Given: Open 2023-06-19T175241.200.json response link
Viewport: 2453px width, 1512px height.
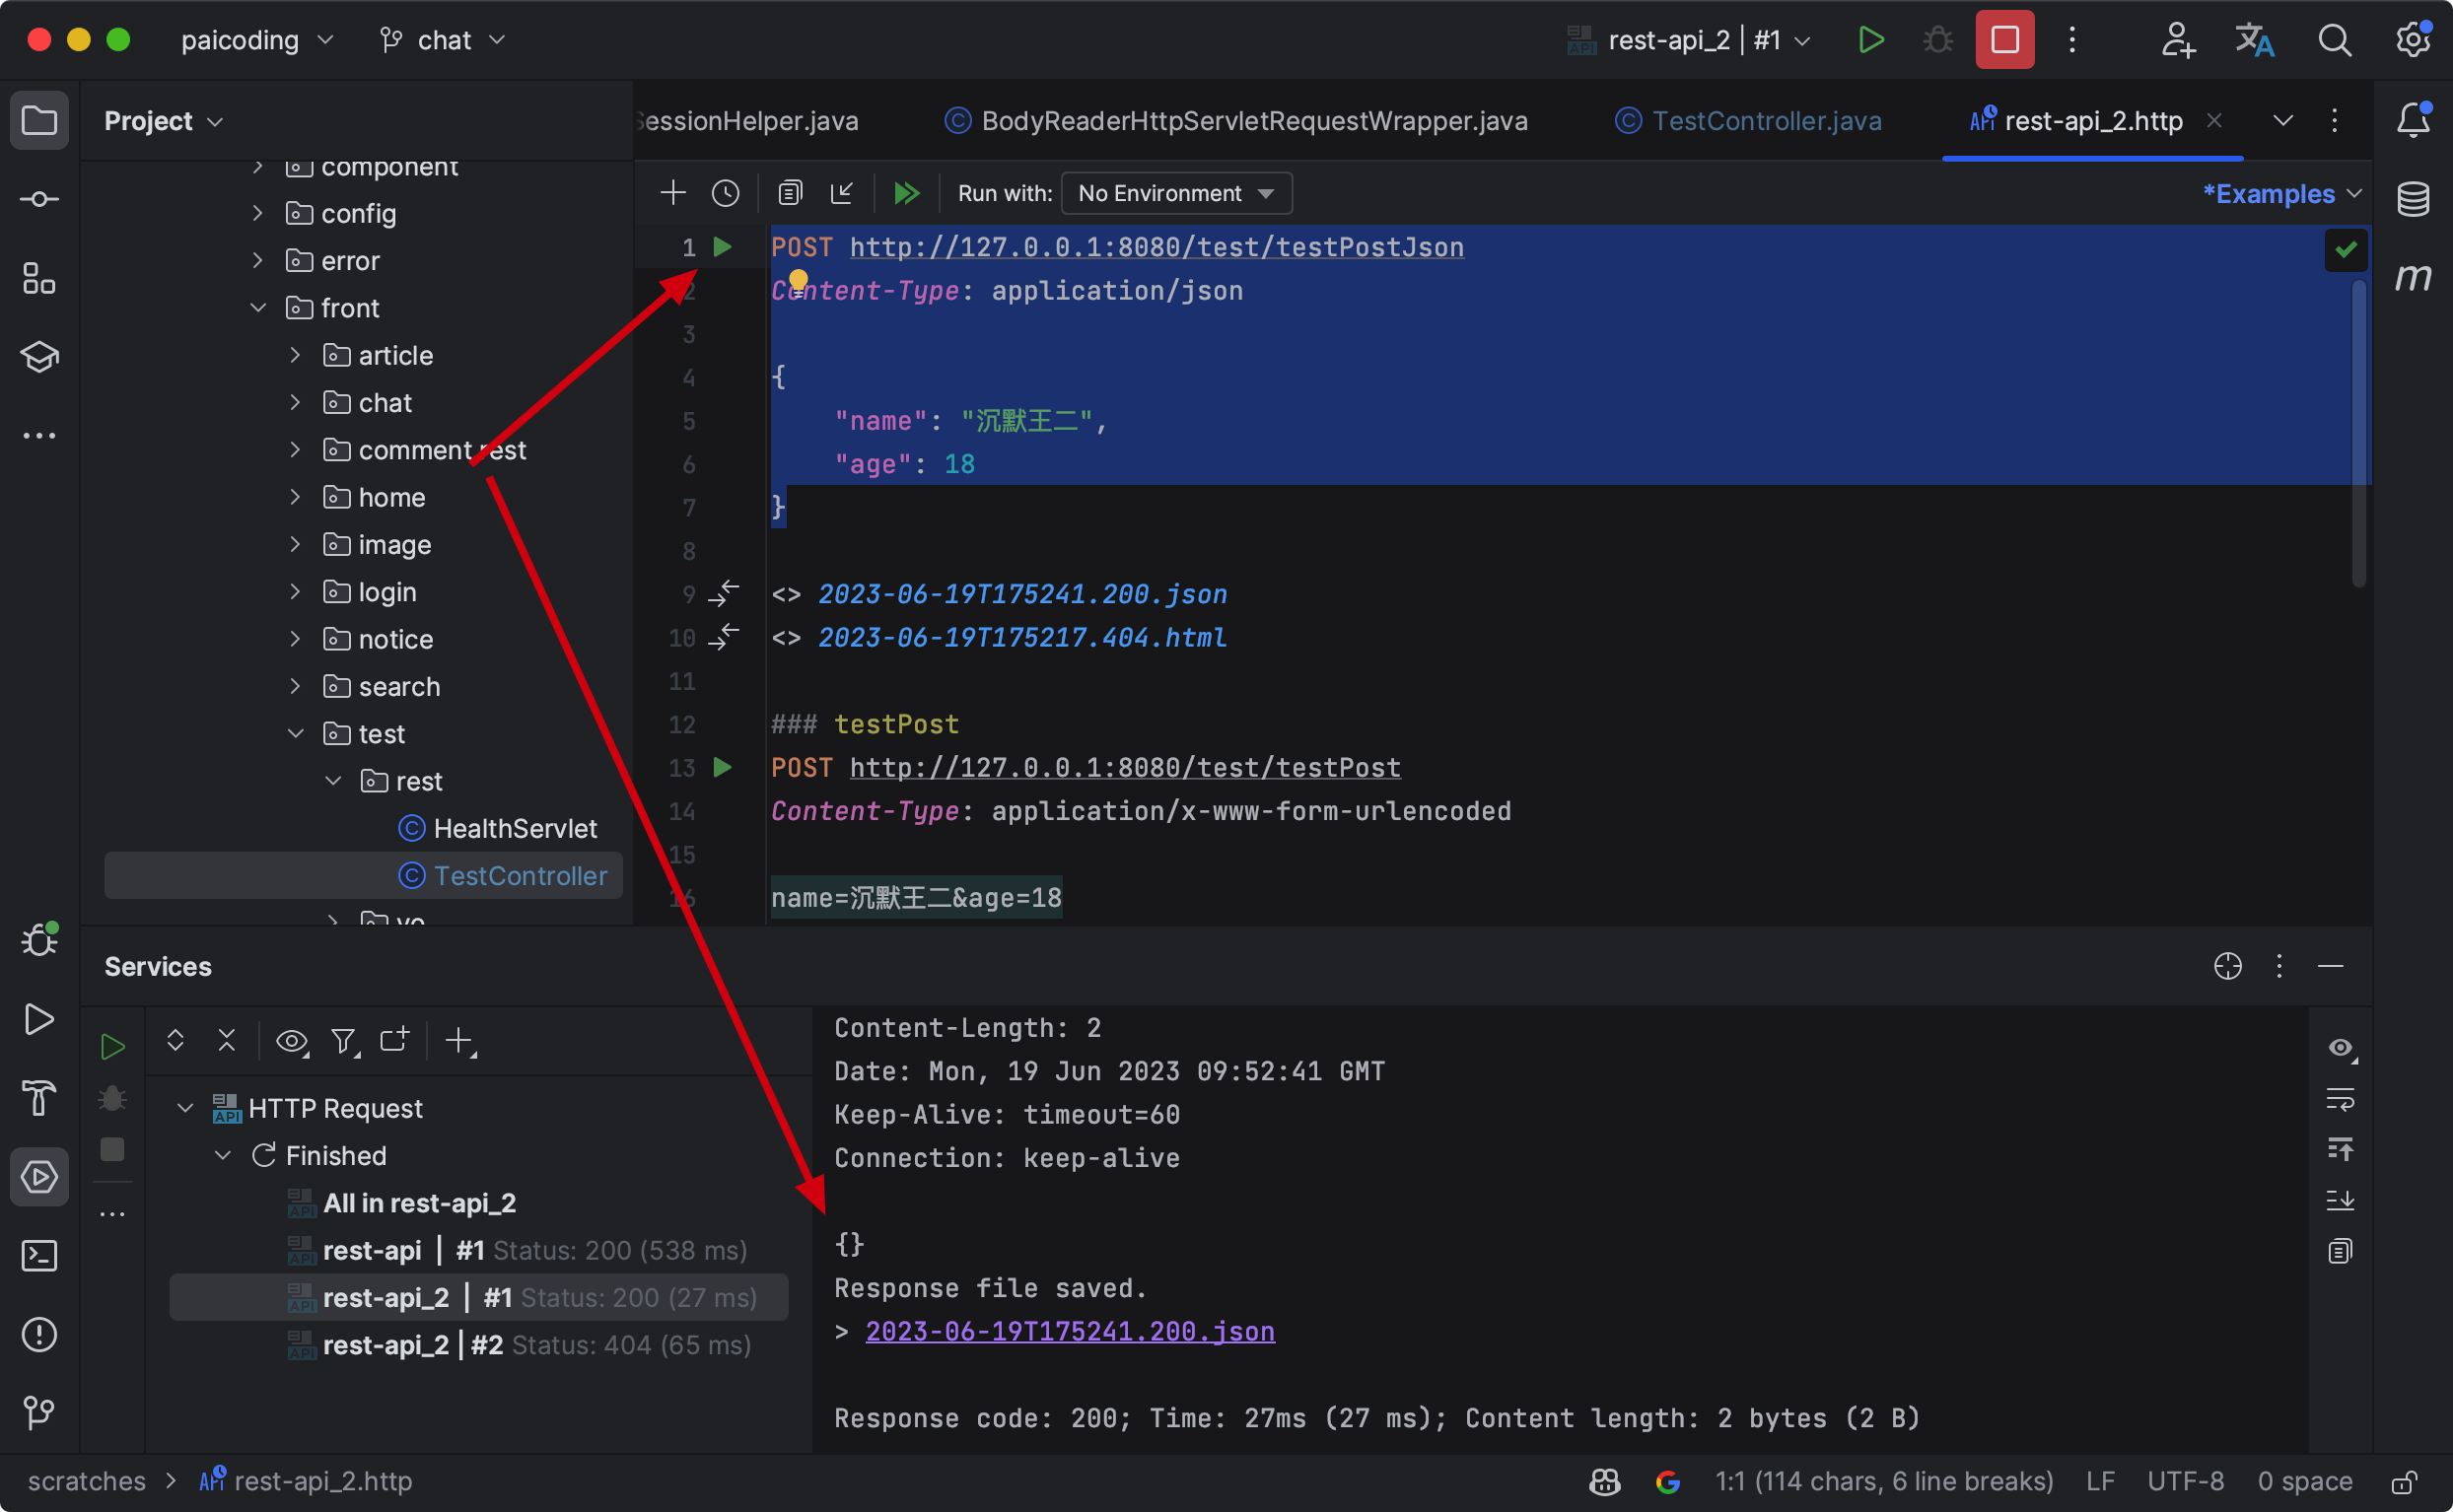Looking at the screenshot, I should click(1069, 1331).
